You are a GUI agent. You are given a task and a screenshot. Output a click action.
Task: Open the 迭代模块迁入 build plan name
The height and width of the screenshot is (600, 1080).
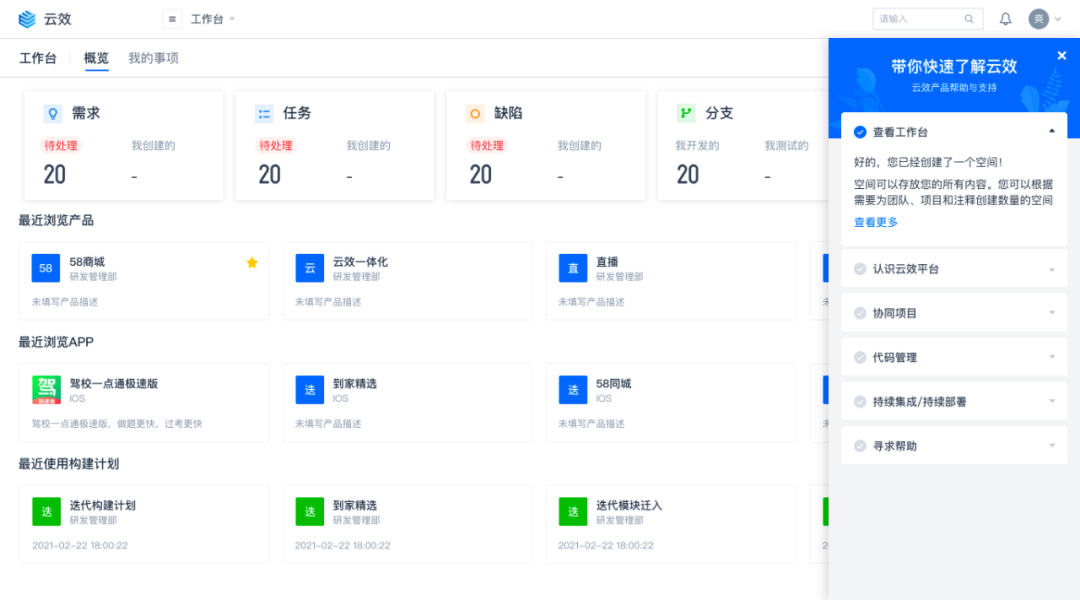[629, 506]
